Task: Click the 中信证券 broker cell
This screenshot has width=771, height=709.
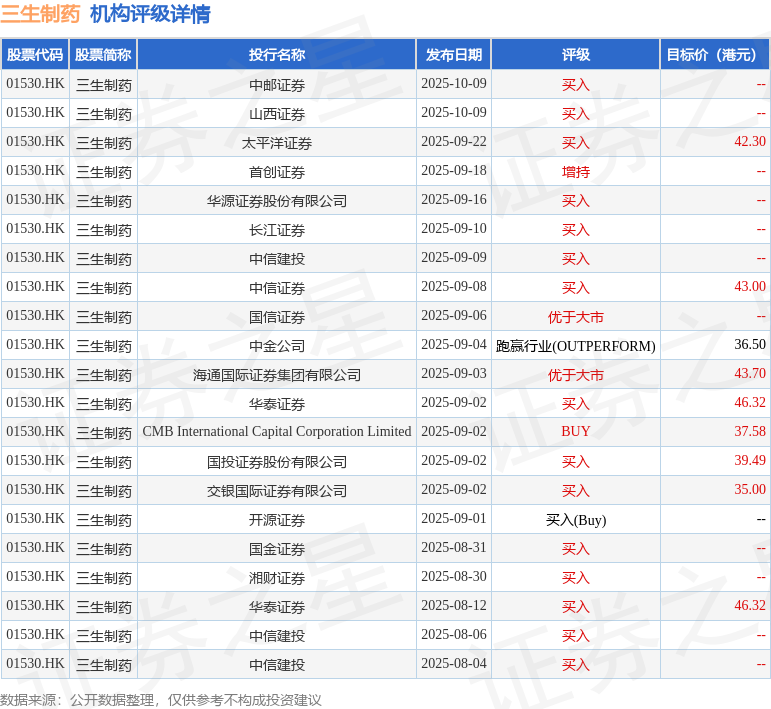Action: [277, 288]
